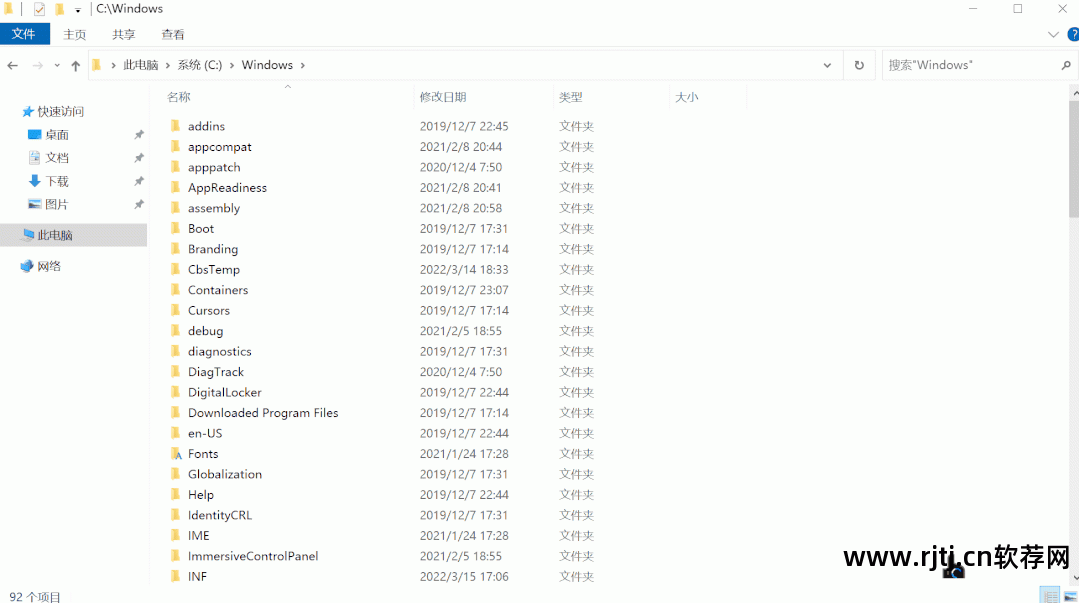Select the INF folder name

tap(197, 577)
